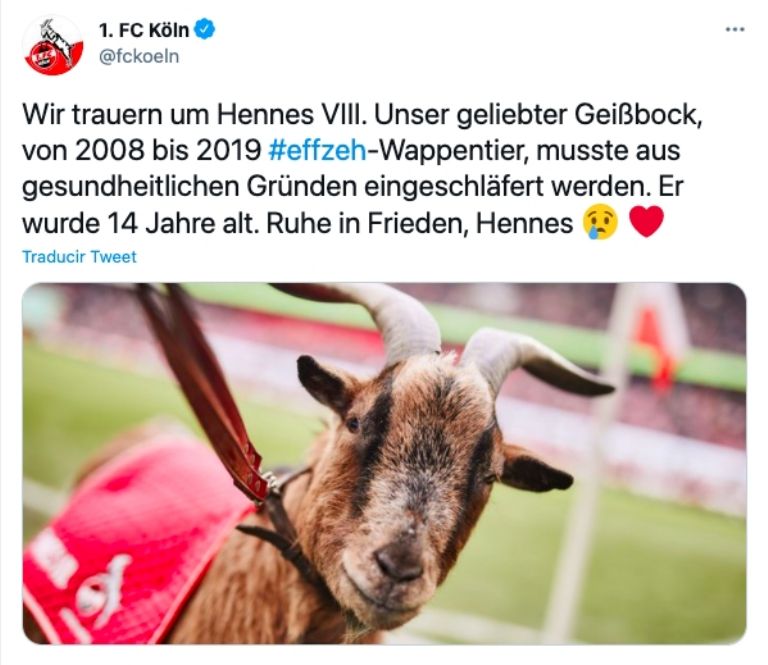Click the goat's nose in the photo
The width and height of the screenshot is (768, 665).
tap(398, 562)
